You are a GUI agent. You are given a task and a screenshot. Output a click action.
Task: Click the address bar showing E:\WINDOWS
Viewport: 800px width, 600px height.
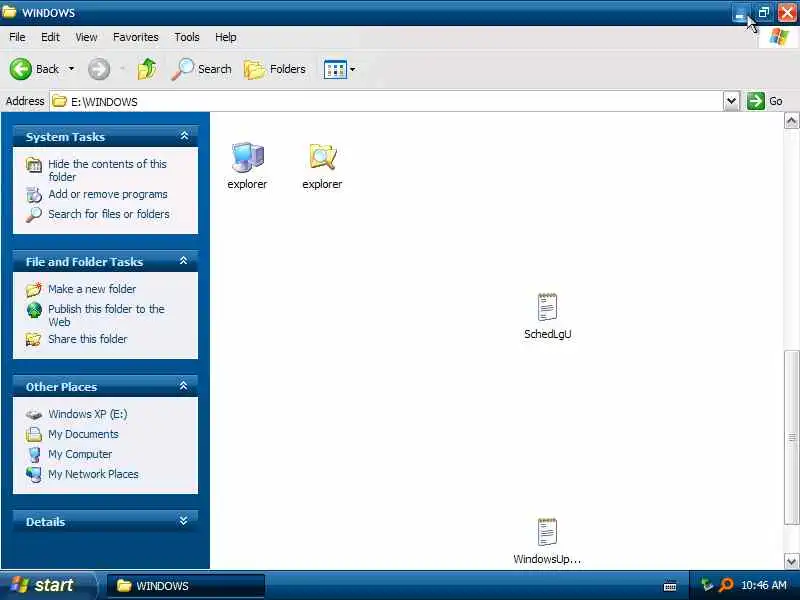[386, 102]
